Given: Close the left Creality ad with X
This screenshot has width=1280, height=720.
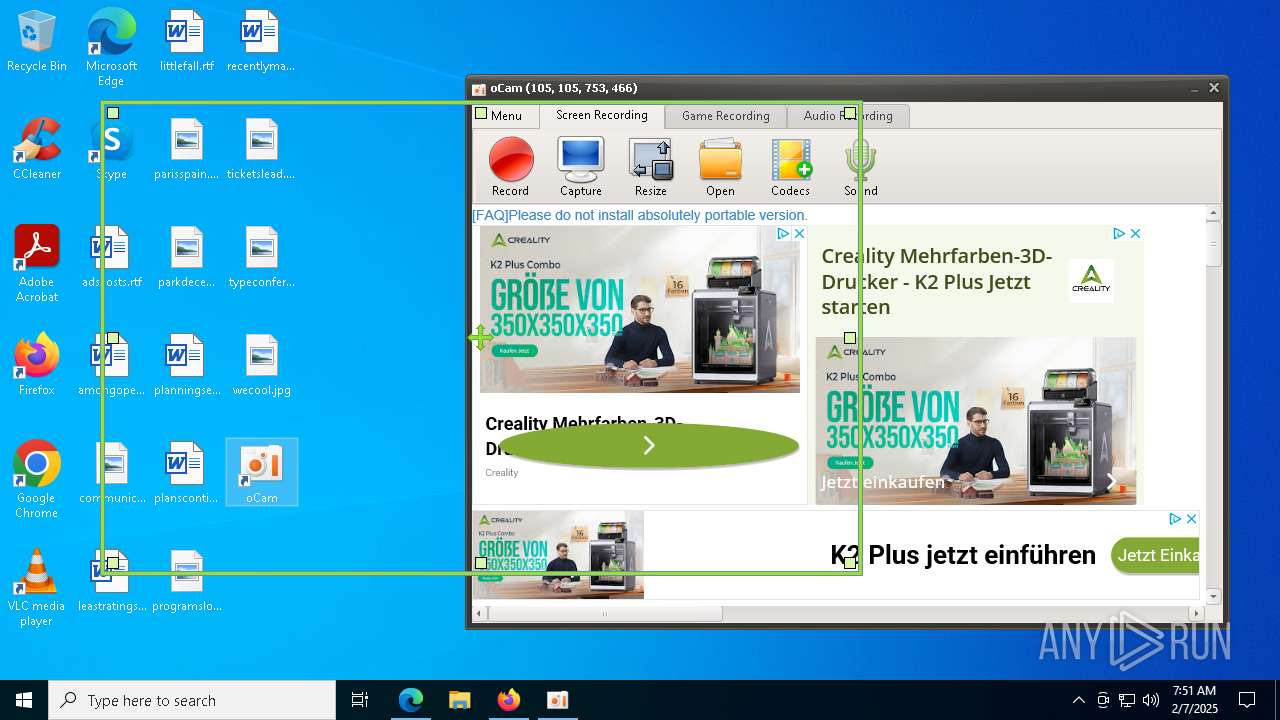Looking at the screenshot, I should pos(799,233).
